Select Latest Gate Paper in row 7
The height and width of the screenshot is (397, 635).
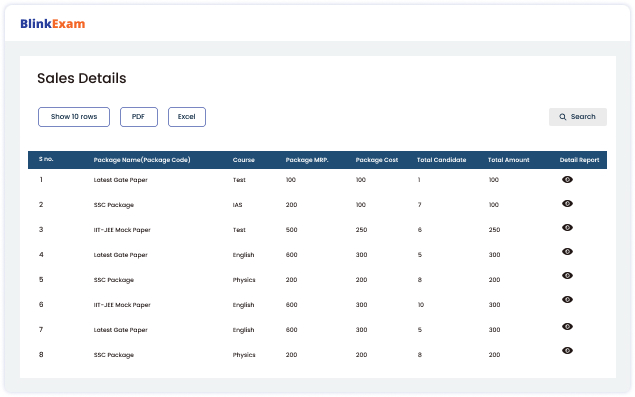click(120, 330)
